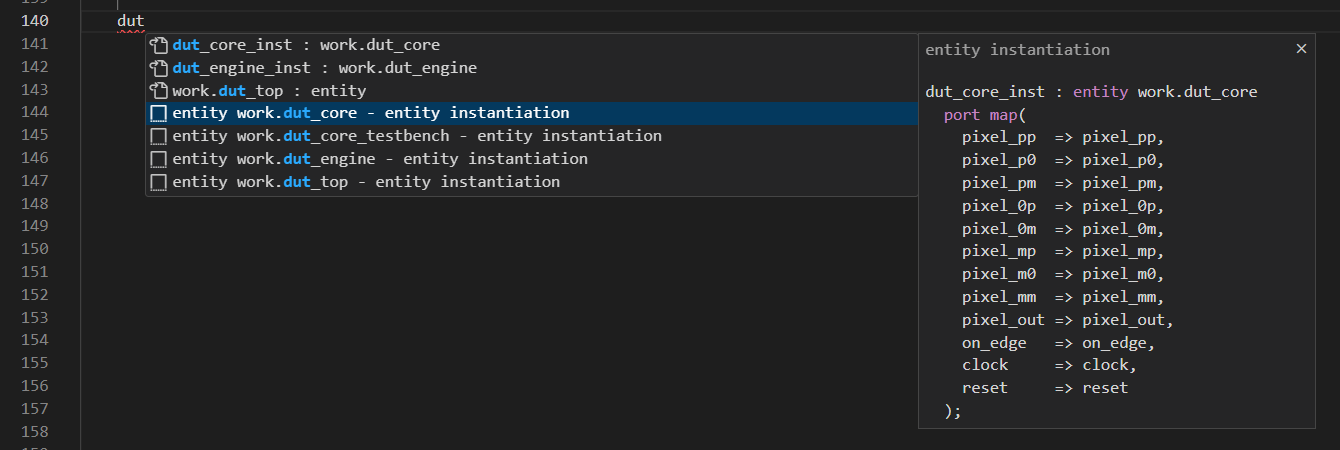The width and height of the screenshot is (1340, 450).
Task: Click snippet icon for work.dut_top instantiation
Action: [158, 182]
